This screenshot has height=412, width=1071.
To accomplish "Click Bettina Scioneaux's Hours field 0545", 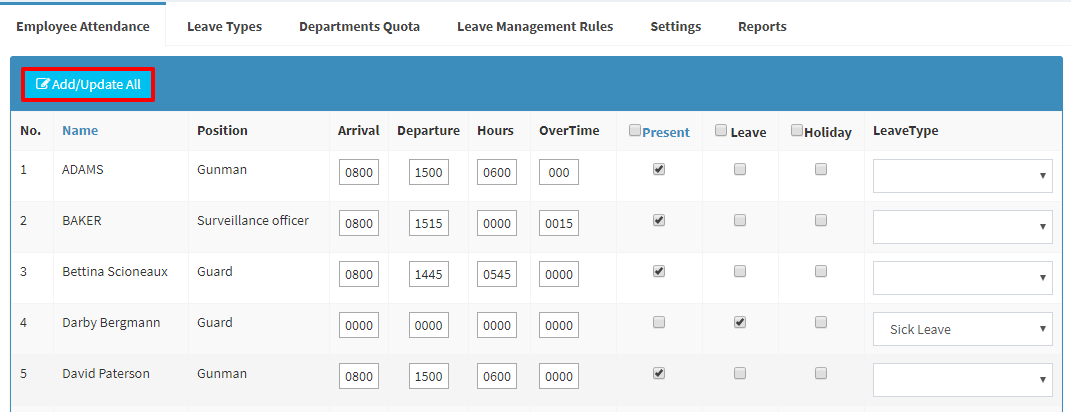I will pos(497,275).
